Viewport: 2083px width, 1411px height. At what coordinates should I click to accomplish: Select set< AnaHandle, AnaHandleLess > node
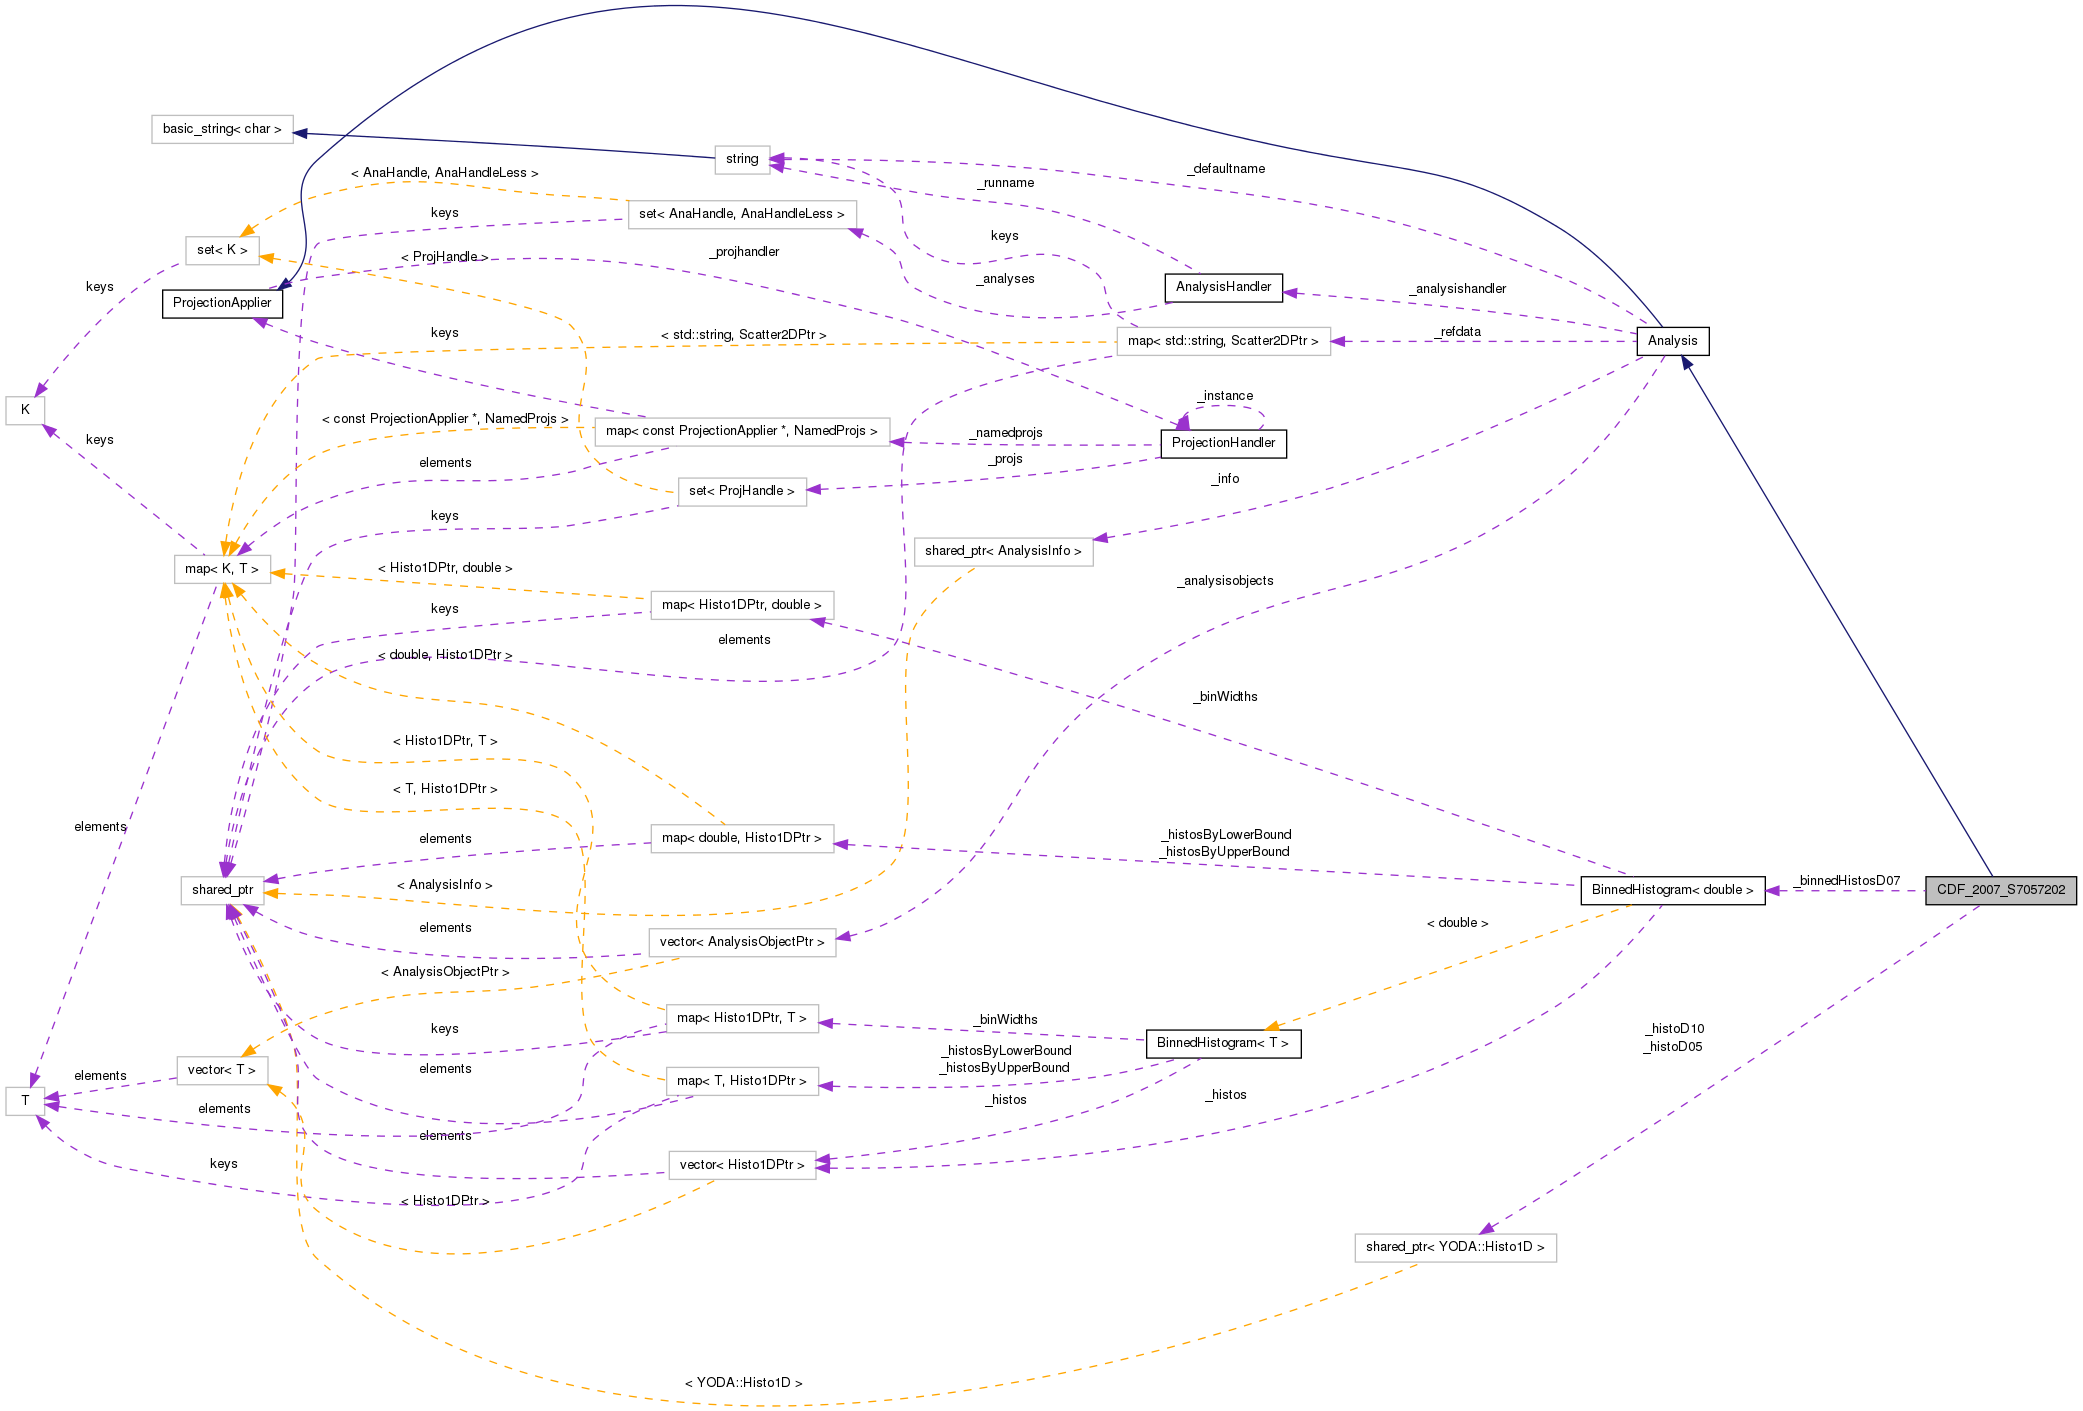[x=742, y=214]
